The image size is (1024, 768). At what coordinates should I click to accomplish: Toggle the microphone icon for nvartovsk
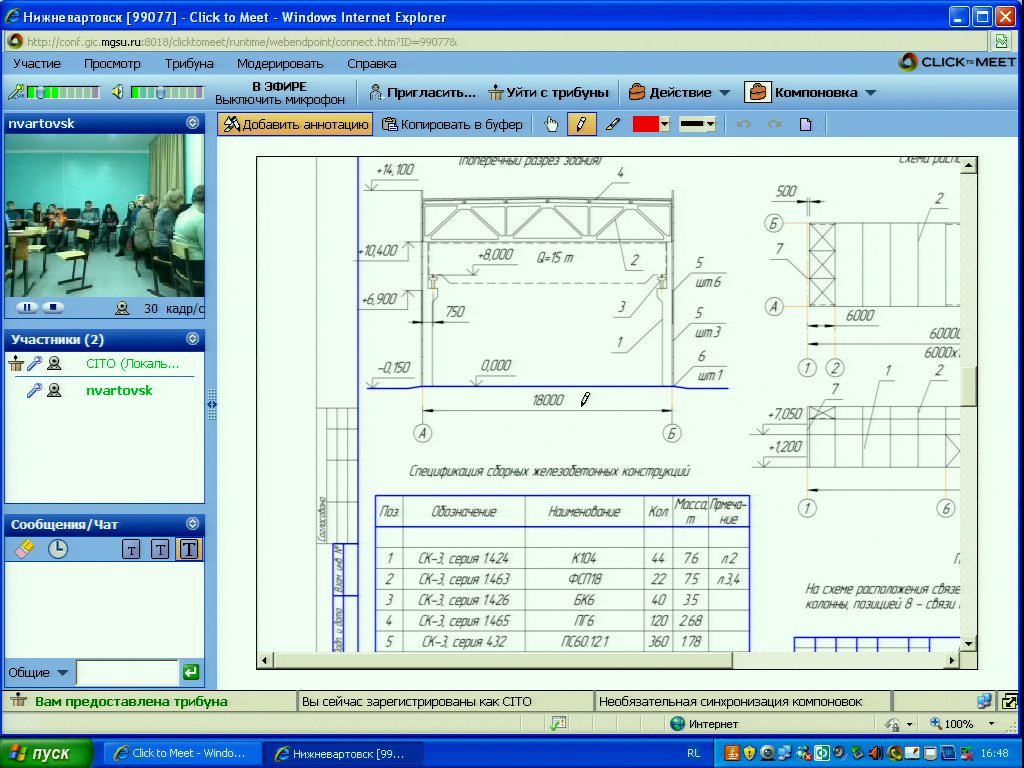coord(35,391)
